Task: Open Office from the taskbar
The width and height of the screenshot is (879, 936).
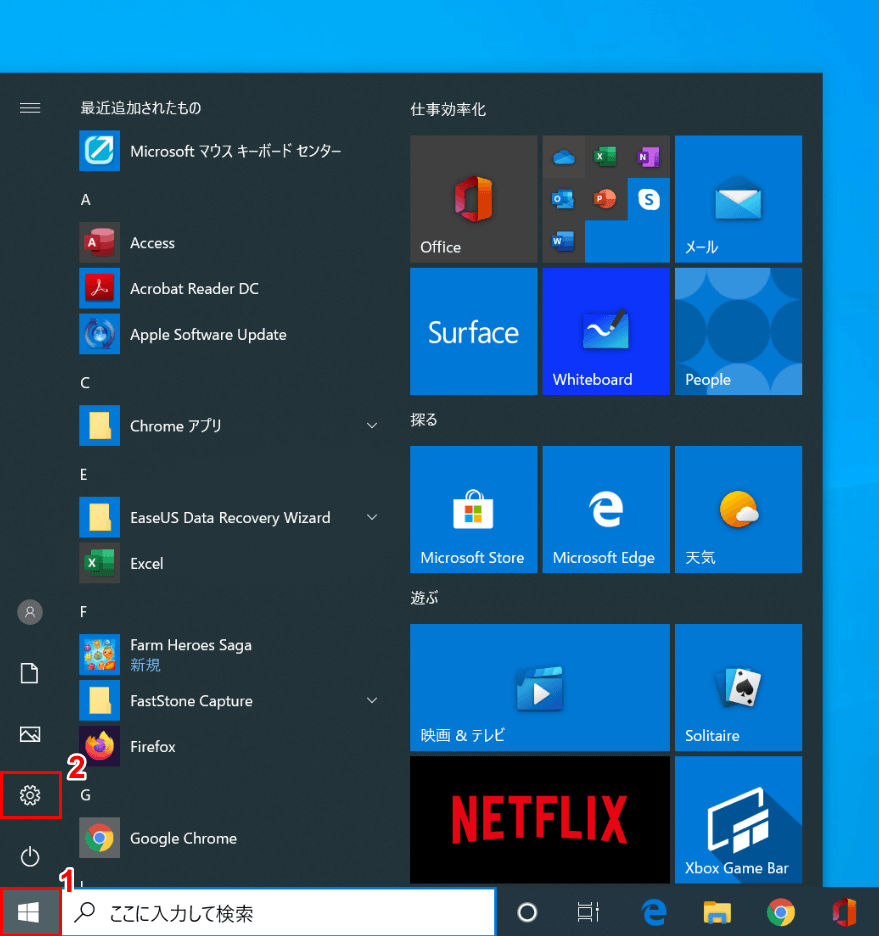Action: coord(844,912)
